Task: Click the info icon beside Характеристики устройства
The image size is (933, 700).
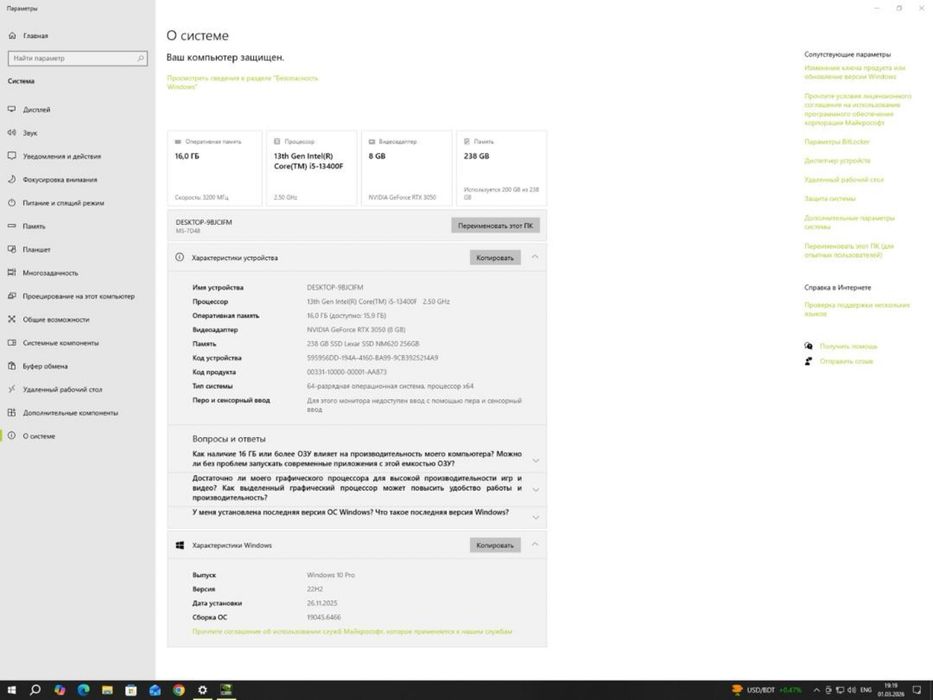Action: coord(180,257)
